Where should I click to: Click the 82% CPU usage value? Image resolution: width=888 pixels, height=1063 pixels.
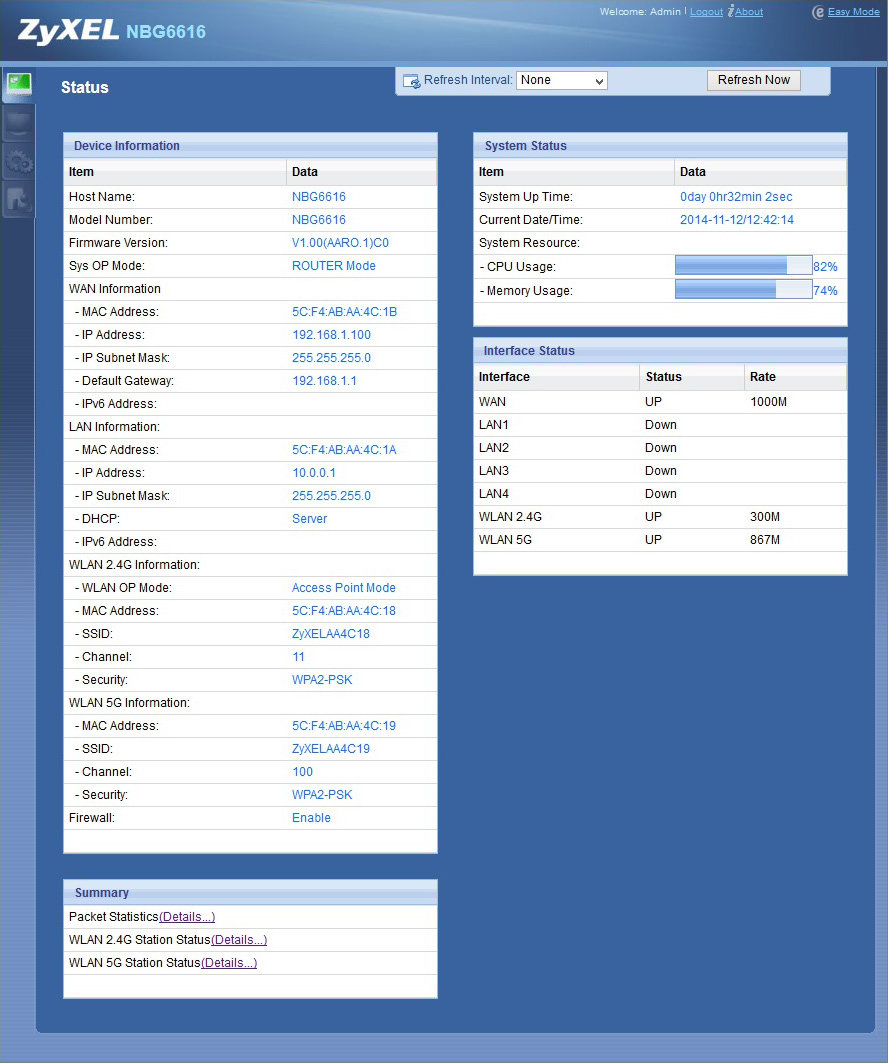(826, 266)
